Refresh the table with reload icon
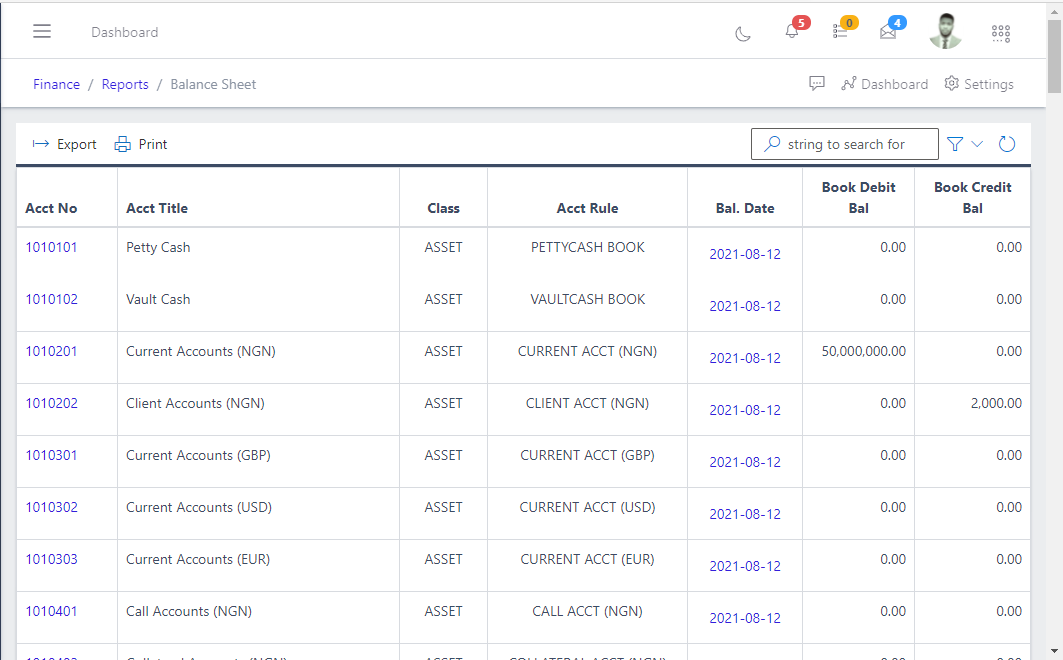 click(x=1007, y=144)
